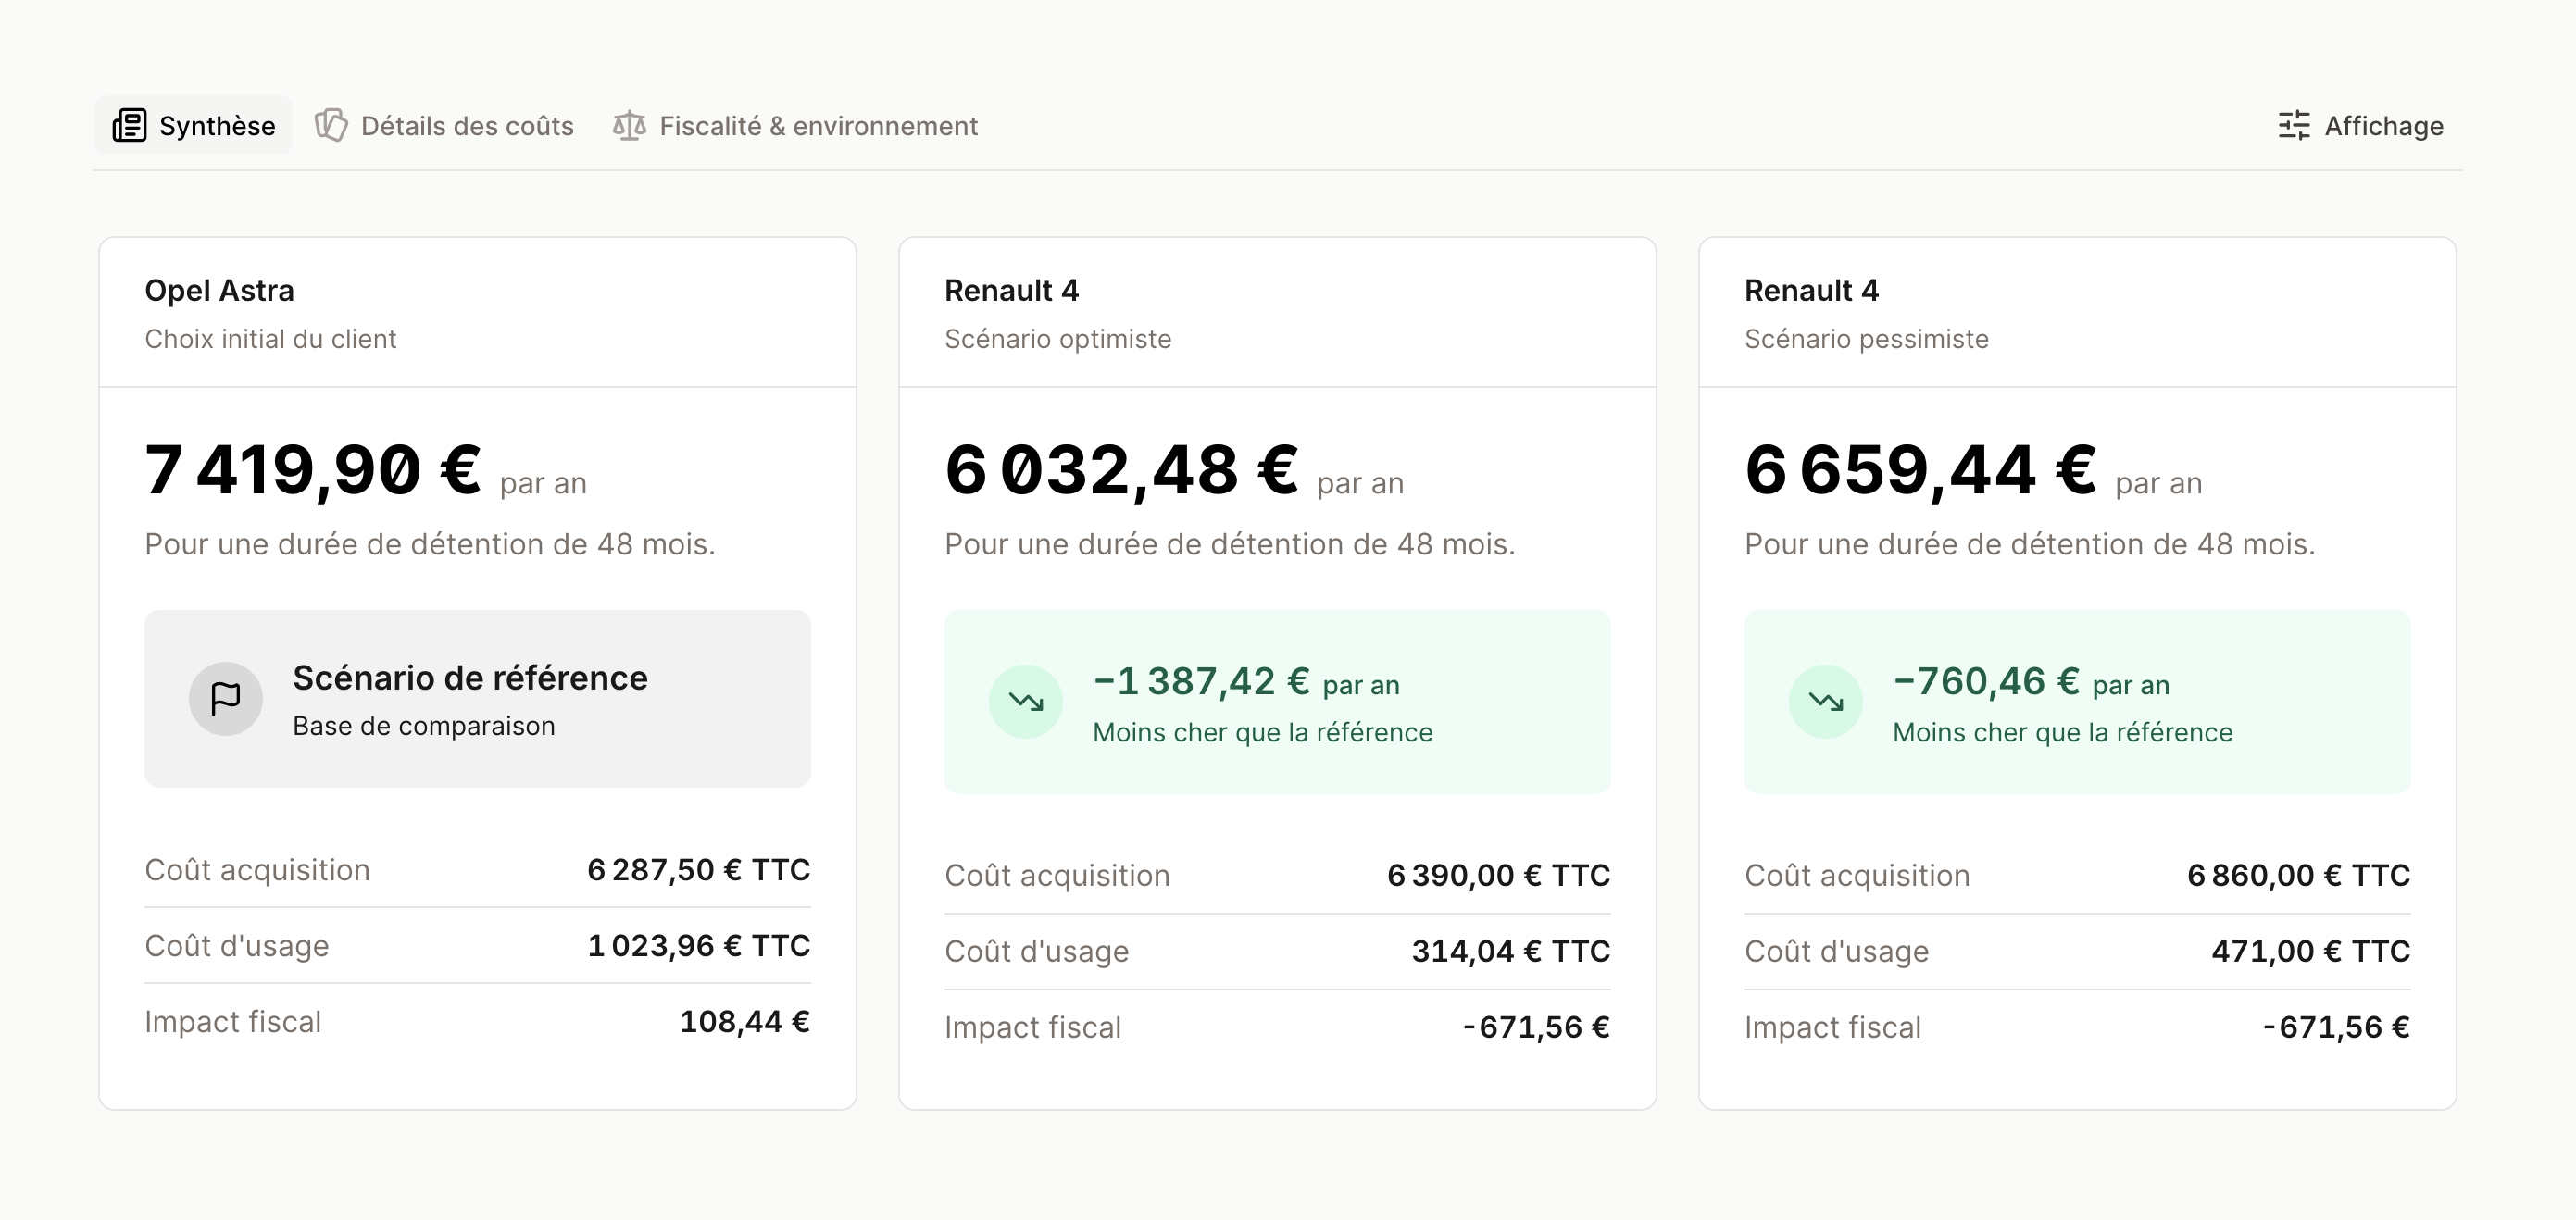2576x1220 pixels.
Task: Click Coût d'usage label in Scénario optimiste card
Action: tap(1037, 952)
